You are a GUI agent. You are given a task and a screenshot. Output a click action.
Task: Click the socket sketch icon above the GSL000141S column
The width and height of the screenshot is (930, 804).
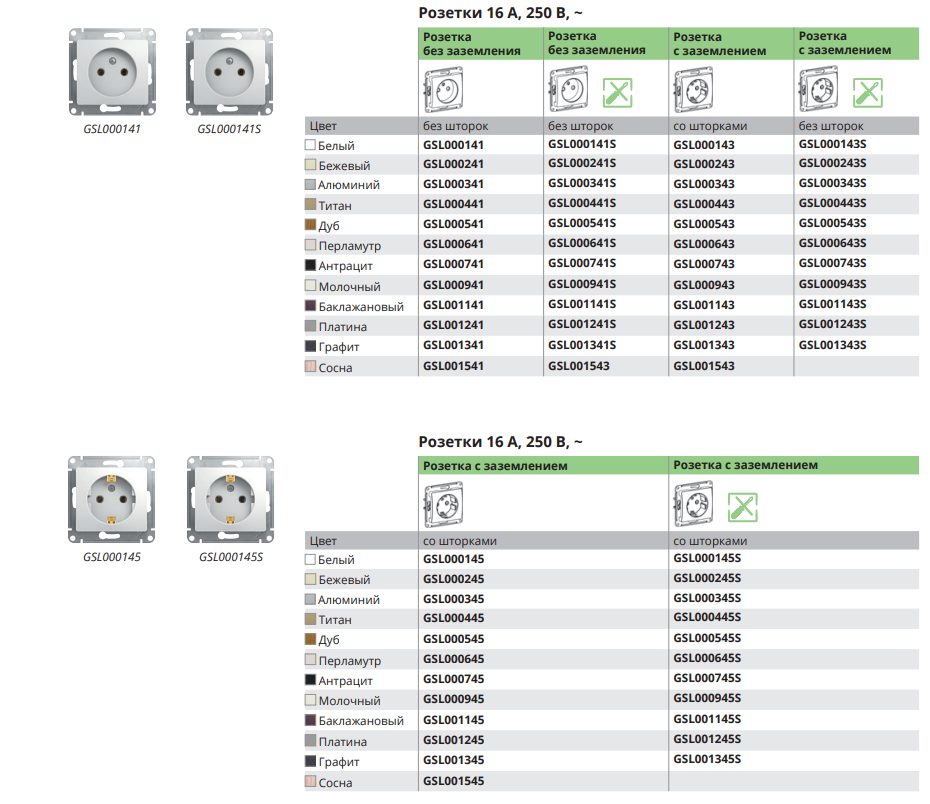pos(568,90)
